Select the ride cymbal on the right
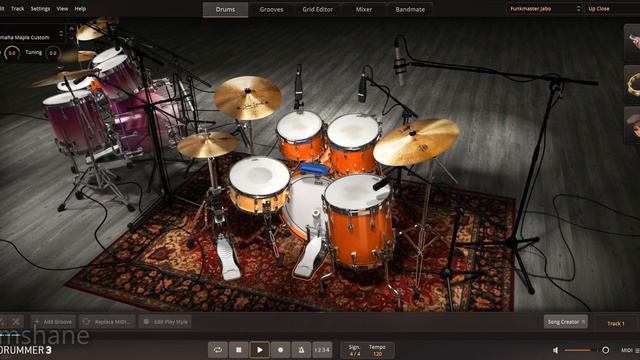The width and height of the screenshot is (640, 360). (416, 141)
